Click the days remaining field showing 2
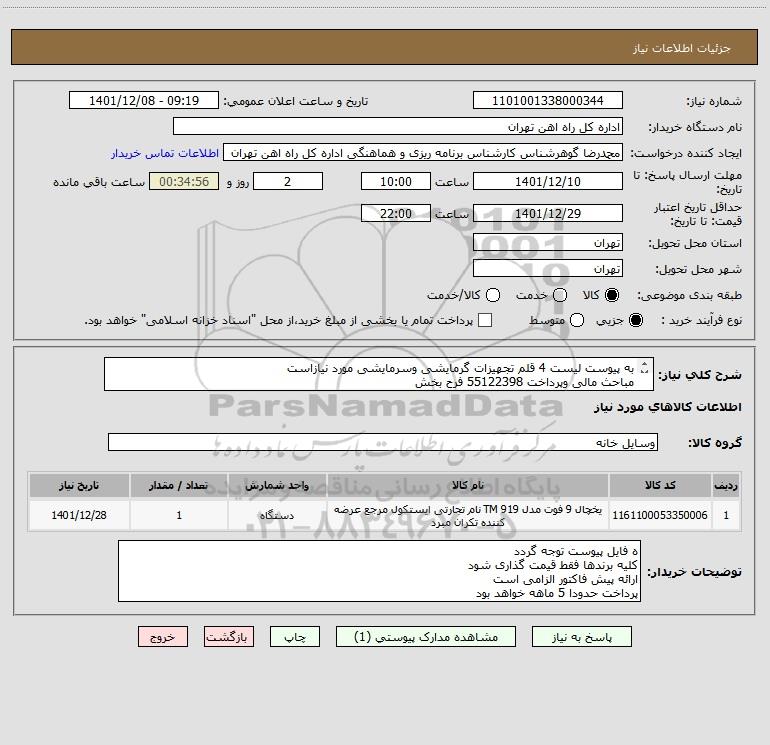This screenshot has width=770, height=745. pos(288,182)
